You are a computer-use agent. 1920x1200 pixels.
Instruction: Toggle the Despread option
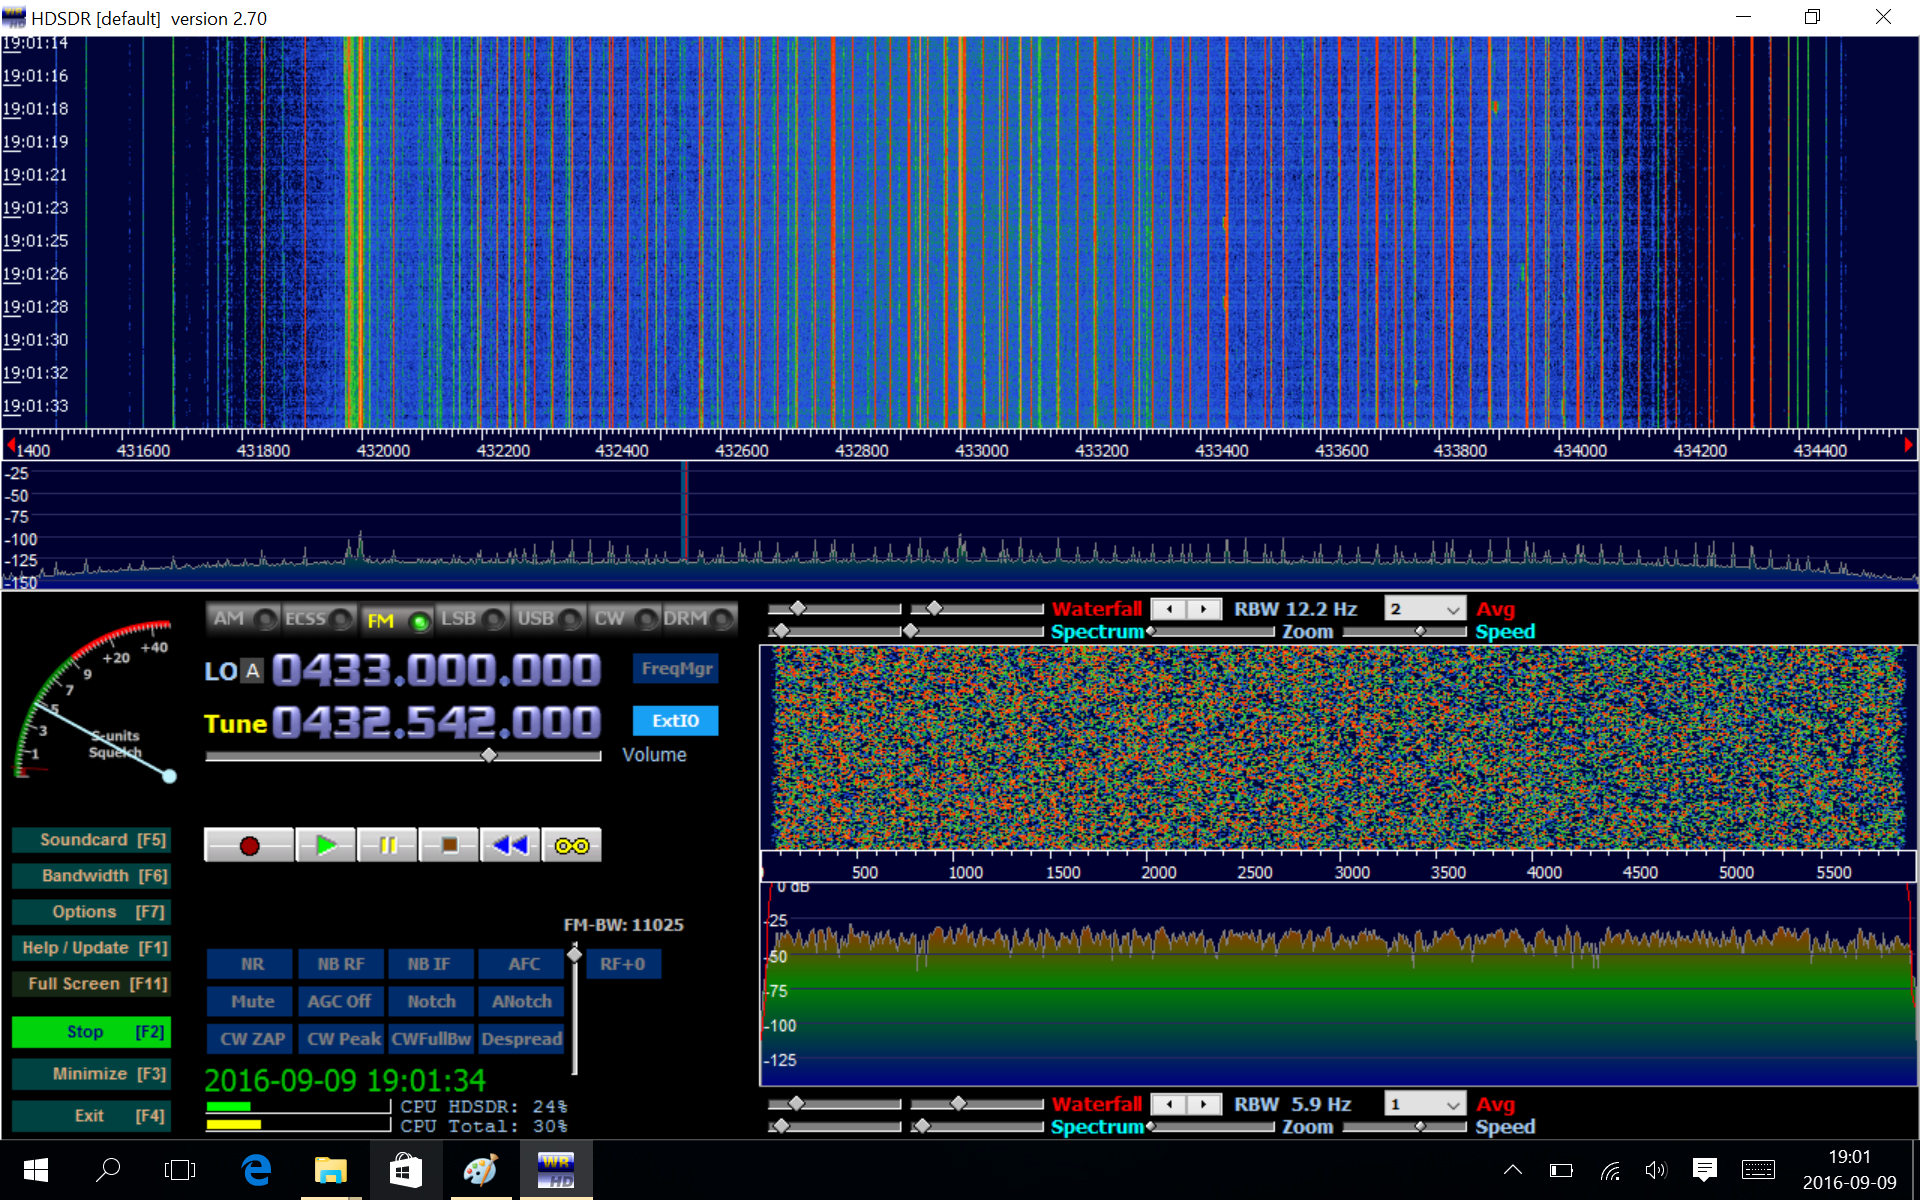(521, 1039)
